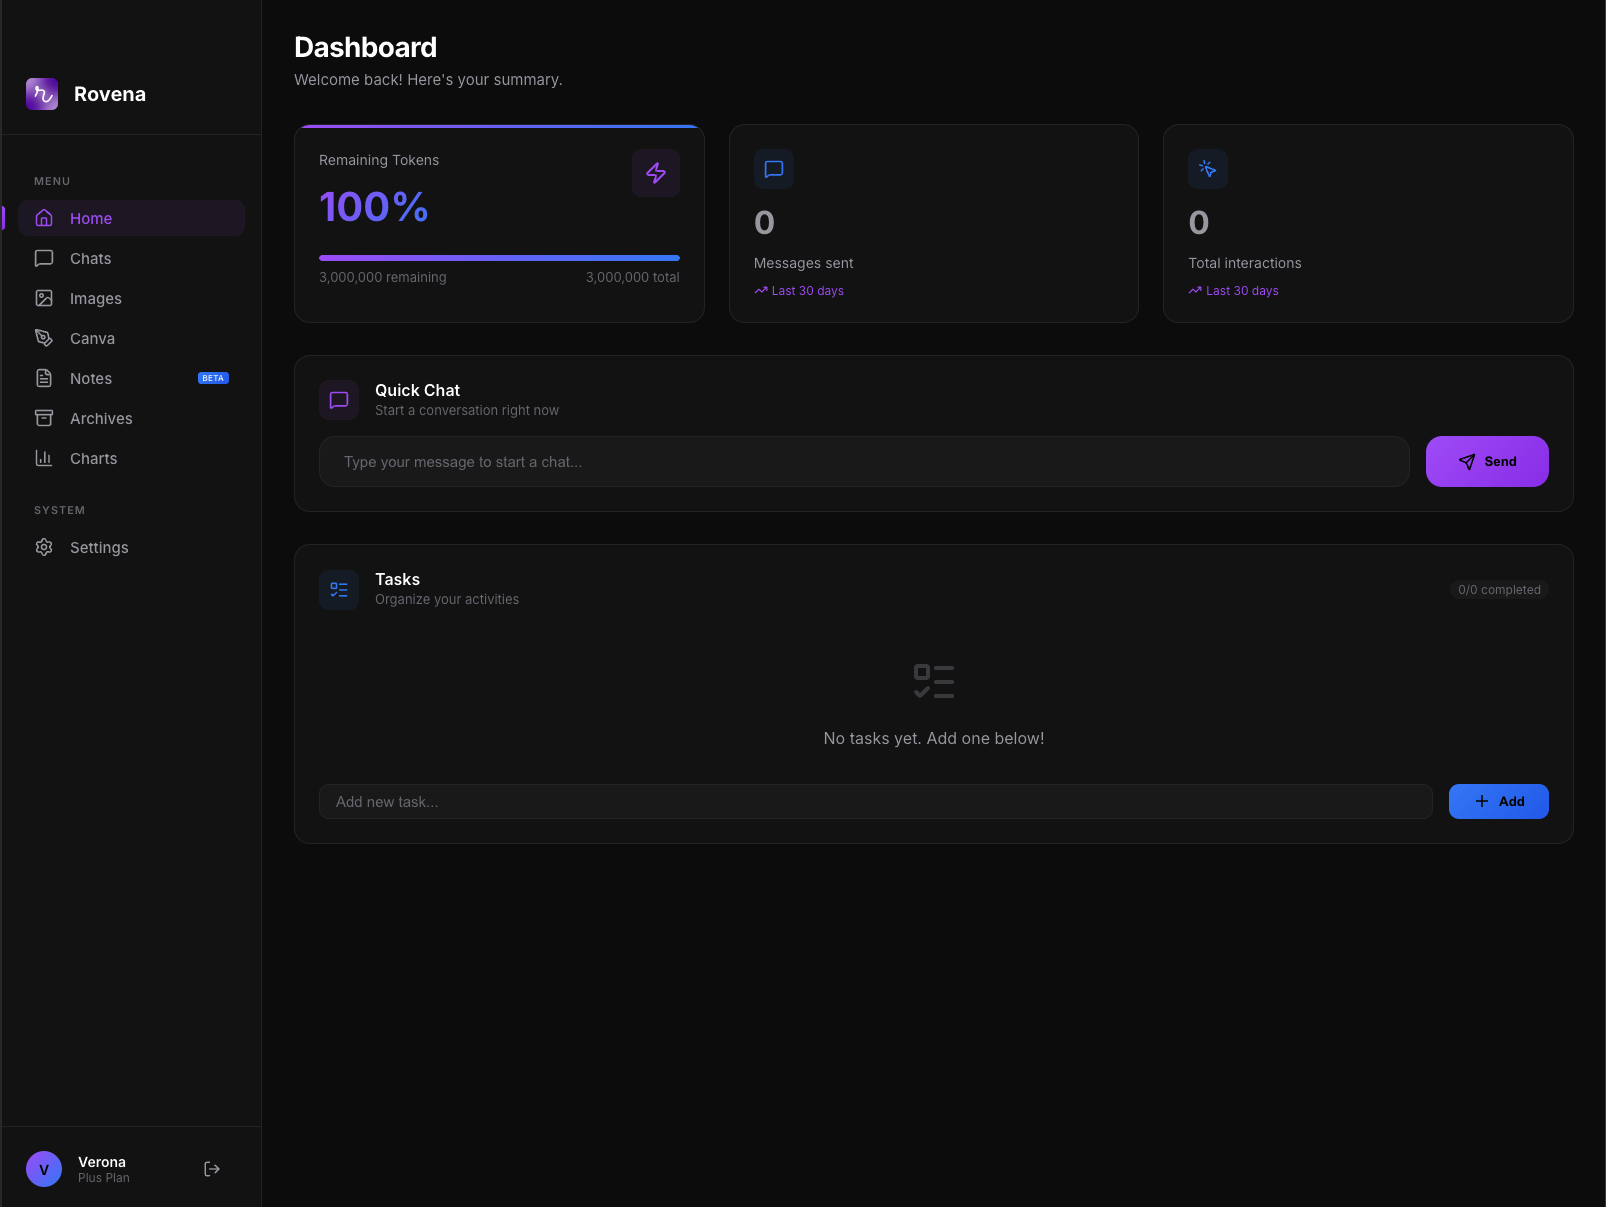
Task: Click the message bubble icon above Messages sent
Action: point(774,169)
